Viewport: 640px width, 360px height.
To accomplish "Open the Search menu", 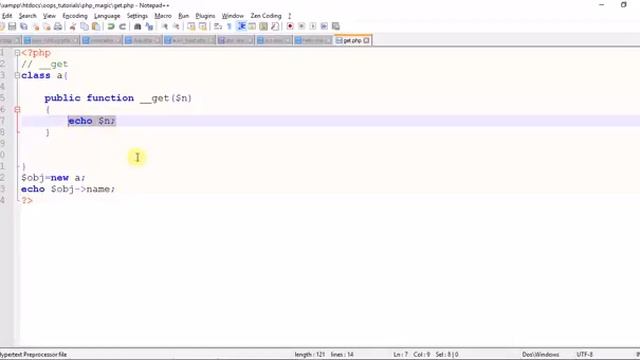I will point(27,16).
